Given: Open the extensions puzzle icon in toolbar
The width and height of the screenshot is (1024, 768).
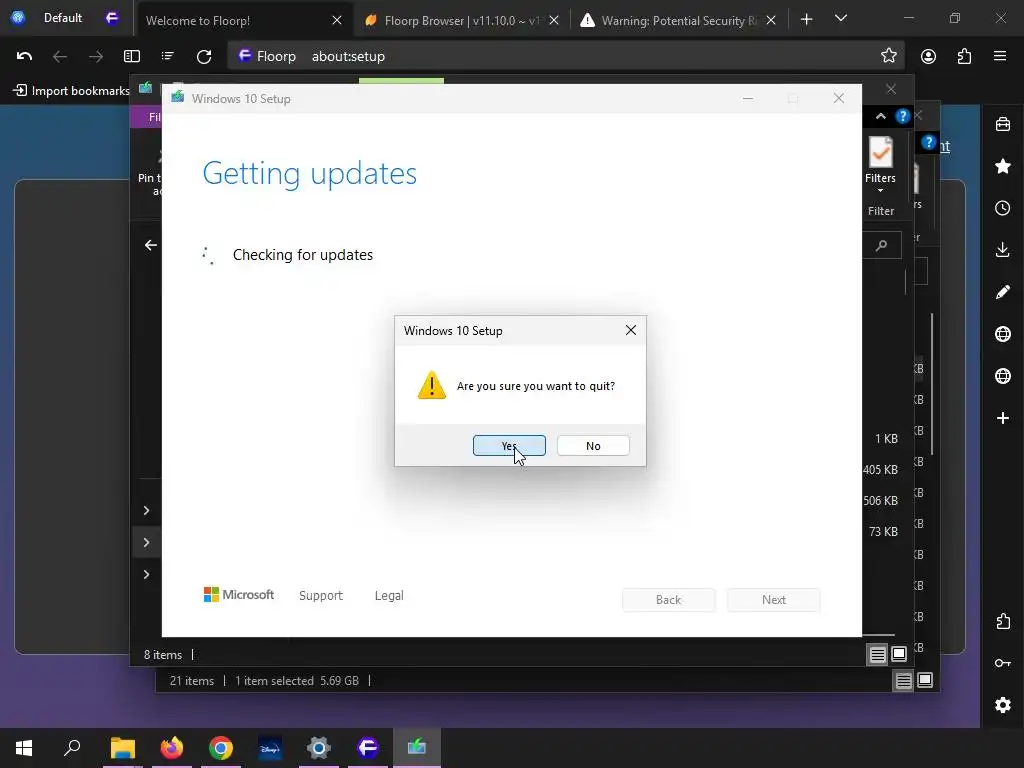Looking at the screenshot, I should pos(964,56).
